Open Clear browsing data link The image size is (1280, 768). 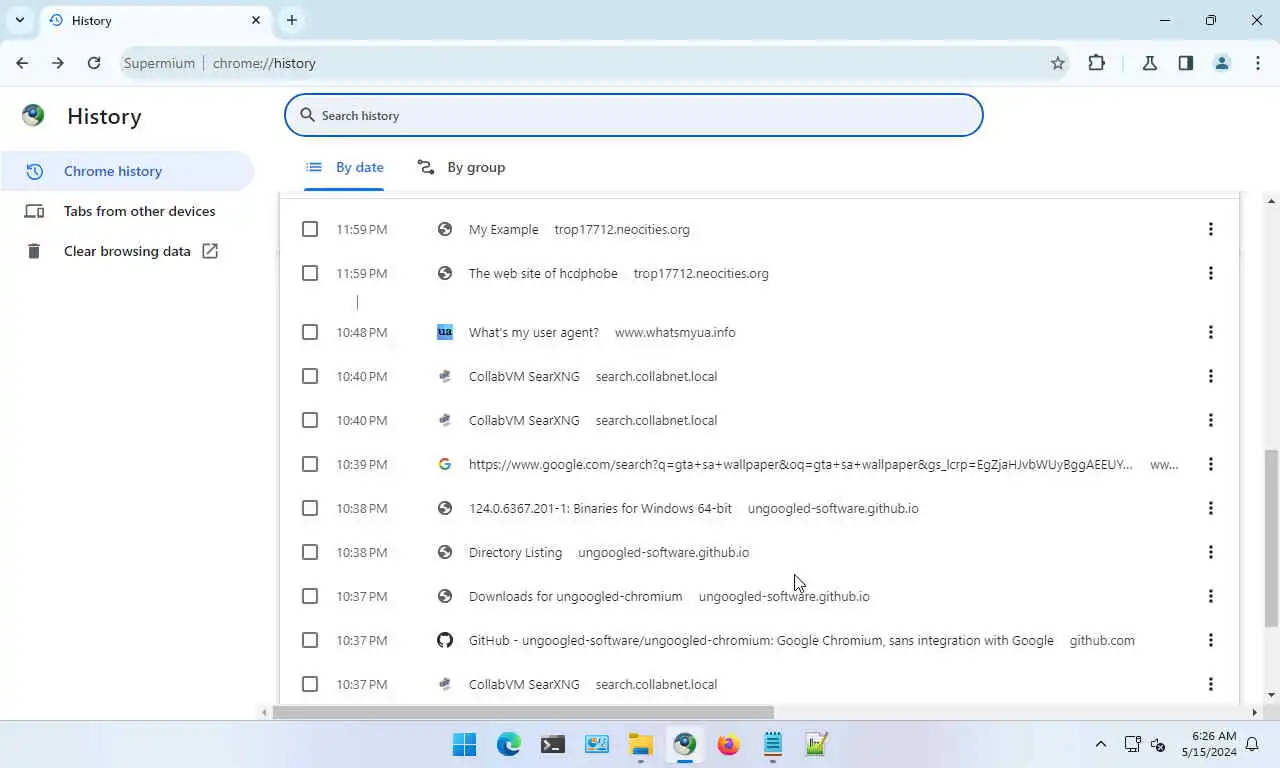point(127,251)
